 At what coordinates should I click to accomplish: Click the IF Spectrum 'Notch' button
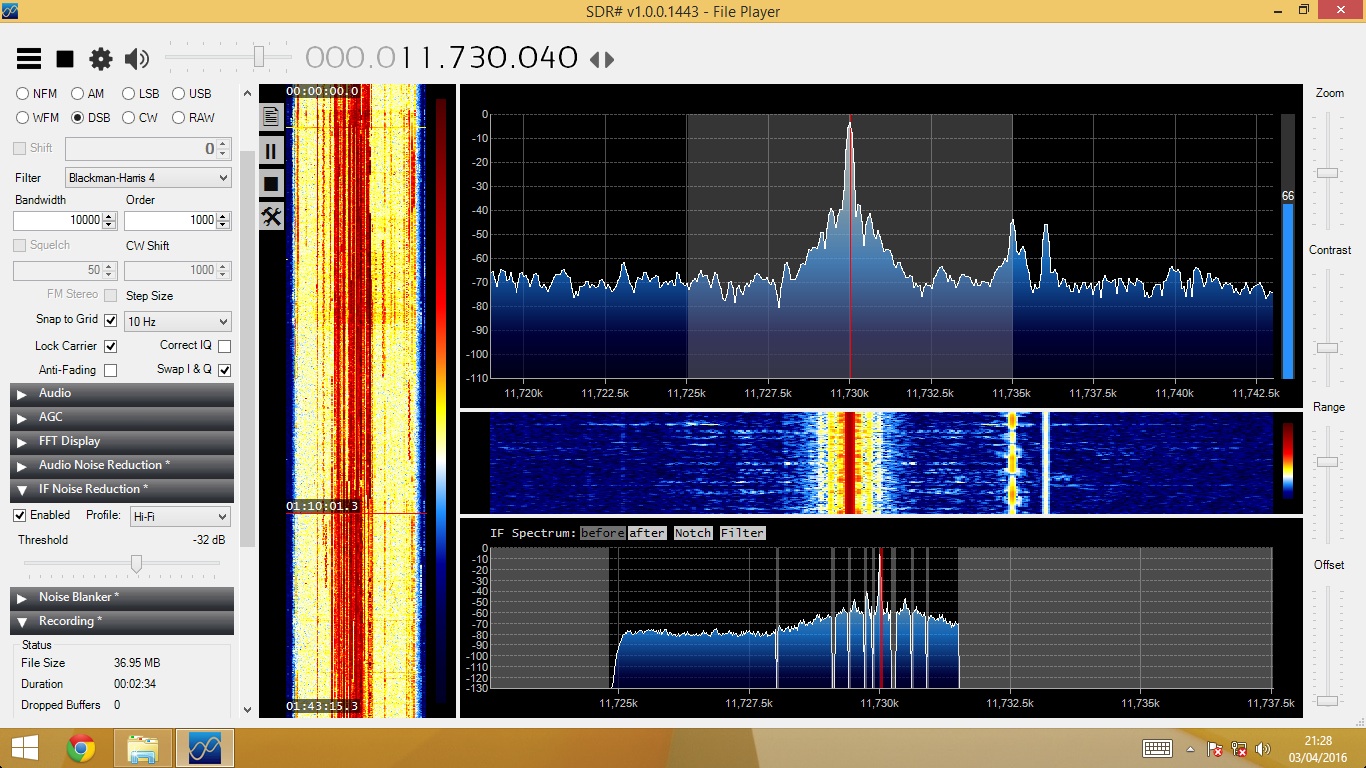[692, 533]
